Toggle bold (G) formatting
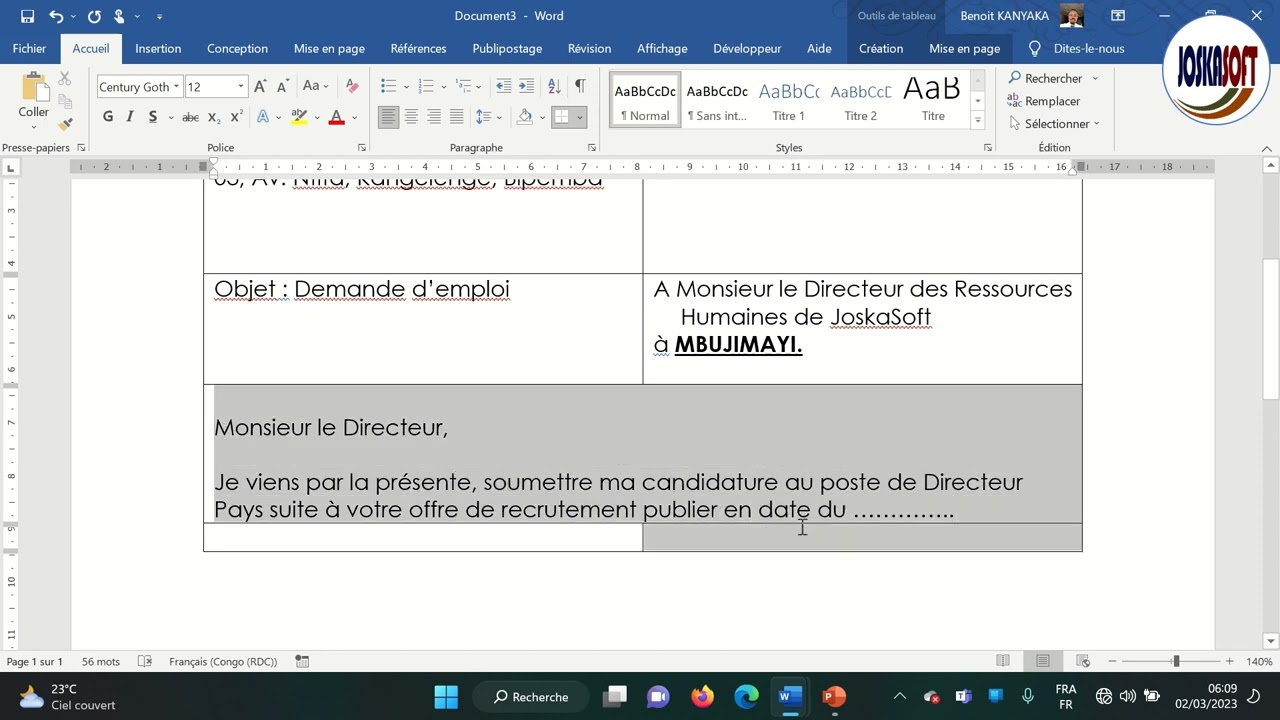This screenshot has height=720, width=1280. click(x=108, y=117)
